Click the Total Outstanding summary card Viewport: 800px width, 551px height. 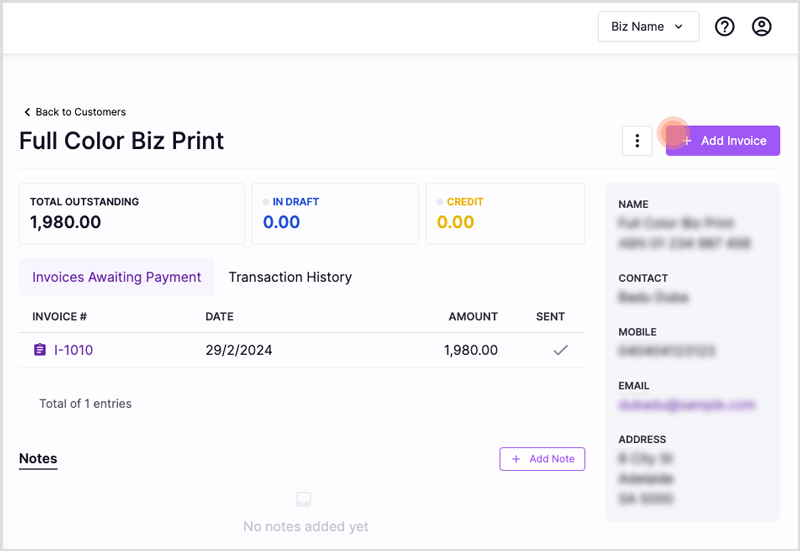131,213
